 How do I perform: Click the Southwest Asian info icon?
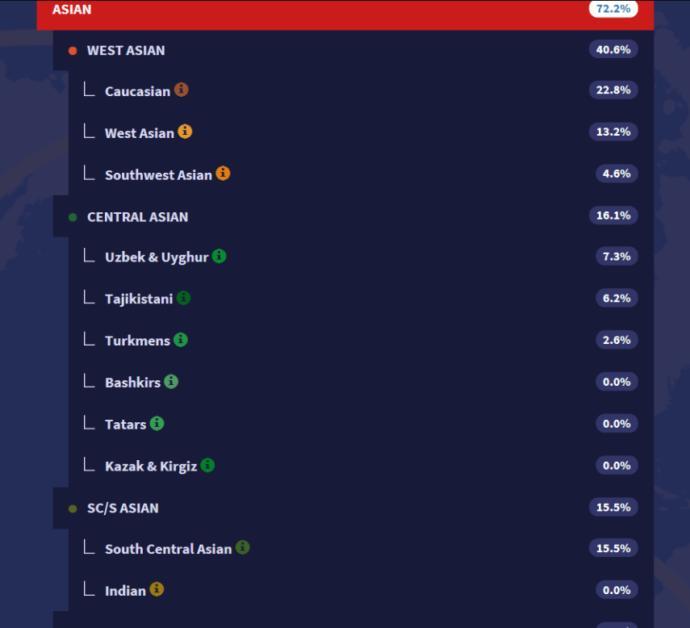tap(223, 174)
